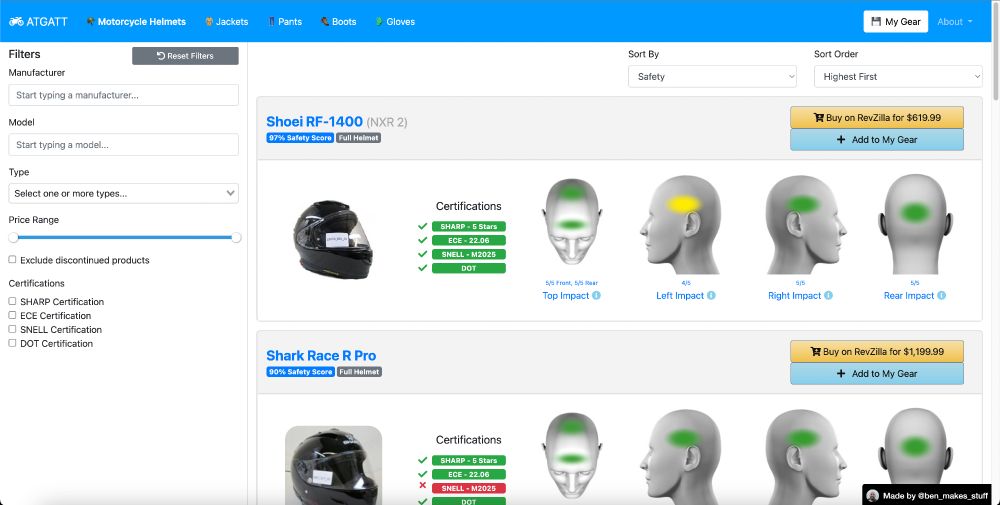Open the About dropdown menu
The image size is (1000, 505).
[955, 22]
